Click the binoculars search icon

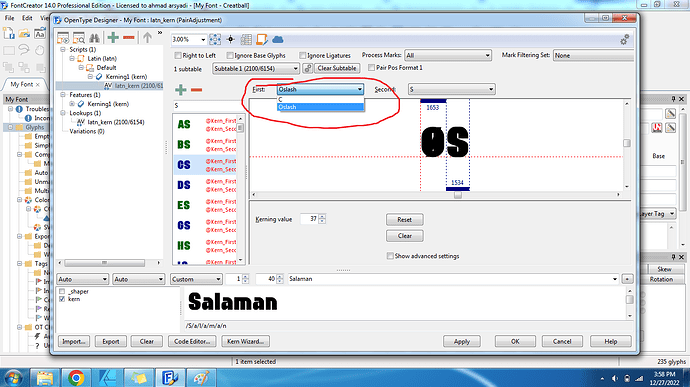point(94,38)
